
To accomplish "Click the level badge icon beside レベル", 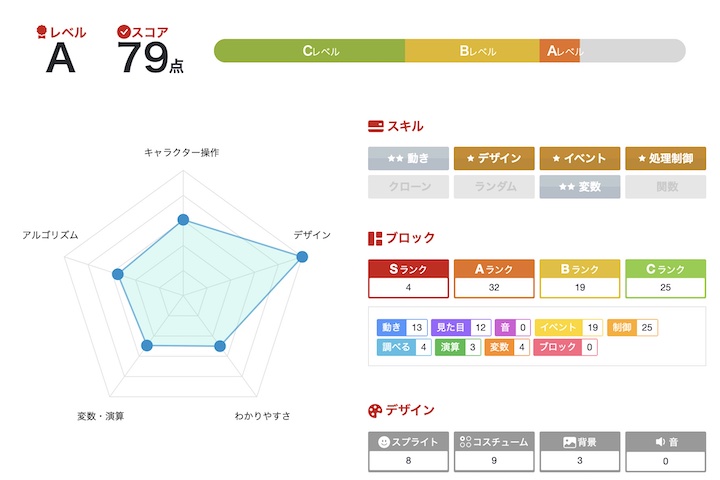I will (42, 32).
